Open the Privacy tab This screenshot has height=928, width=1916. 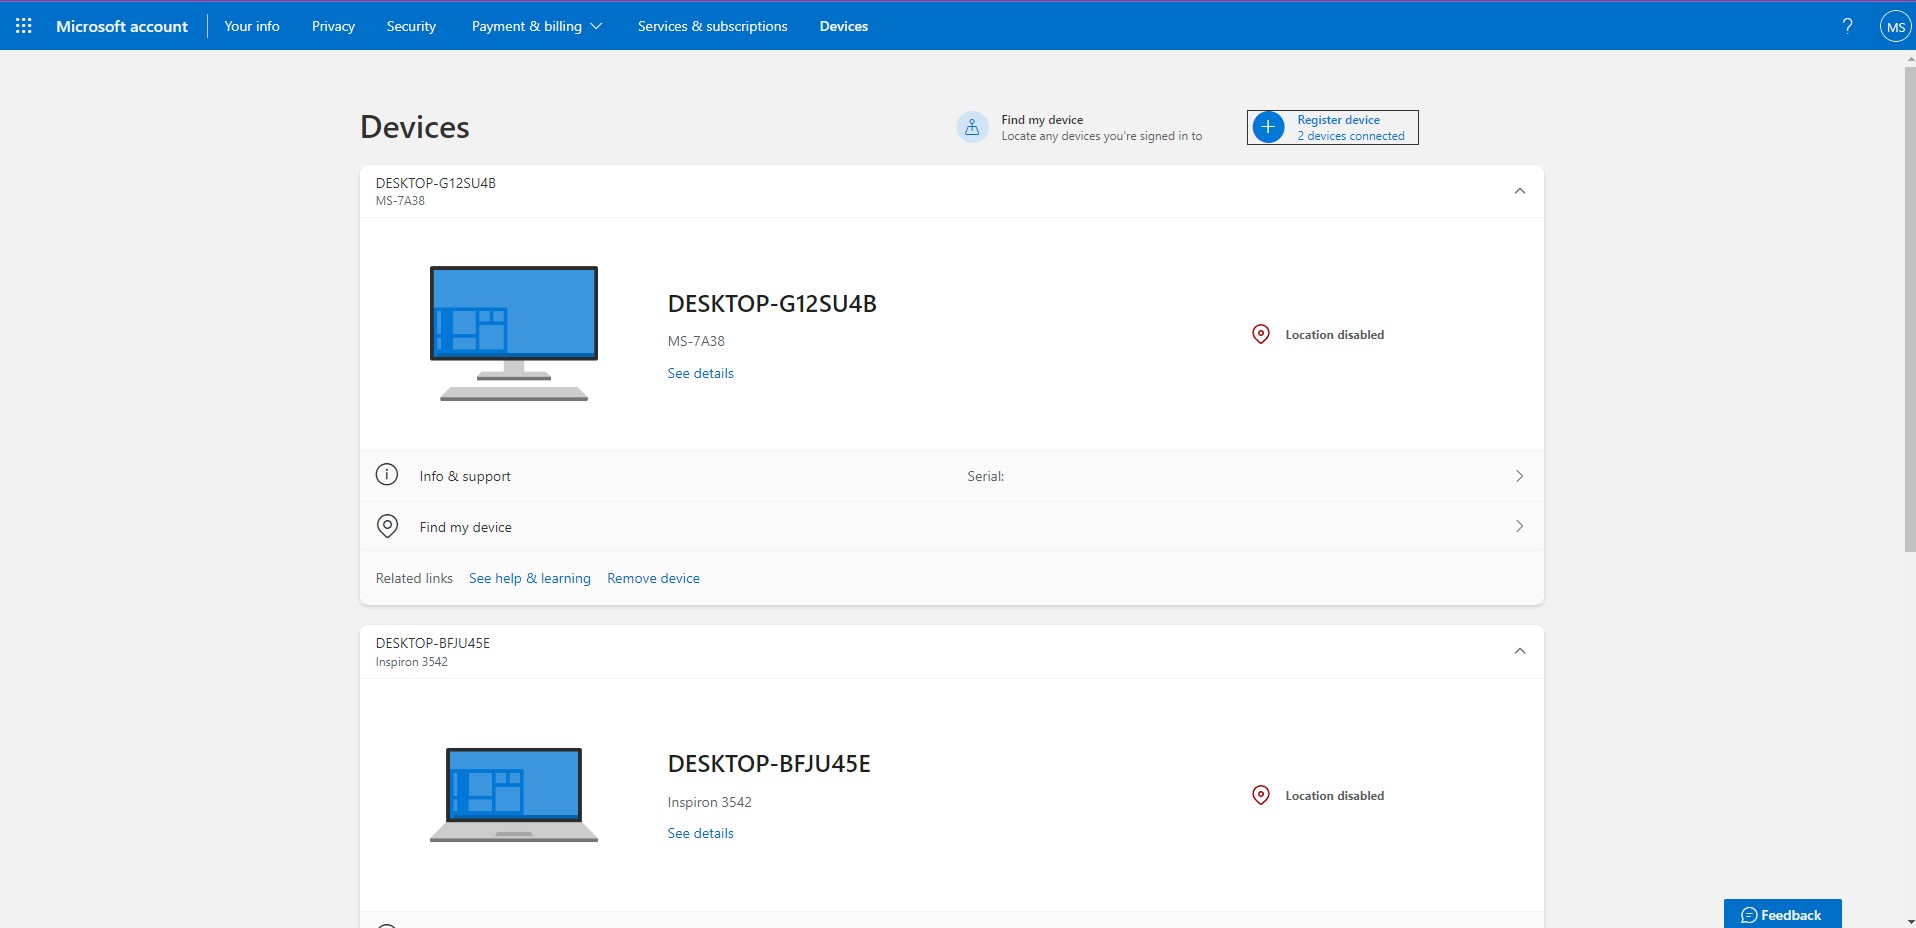[x=333, y=26]
